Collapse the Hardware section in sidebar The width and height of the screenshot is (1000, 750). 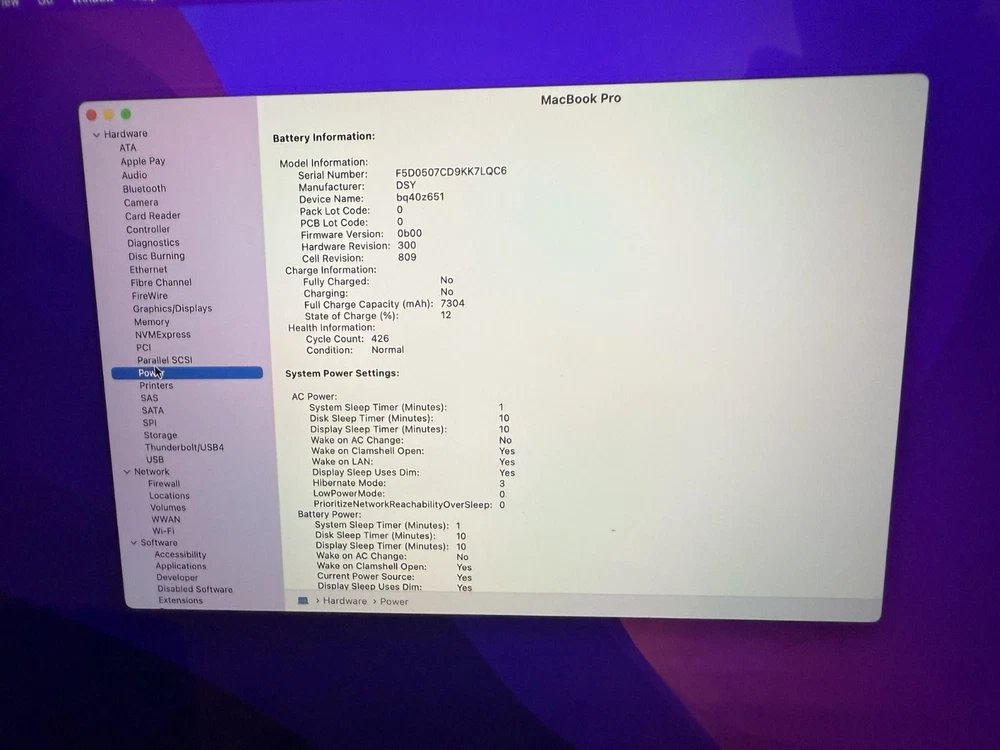[x=96, y=135]
